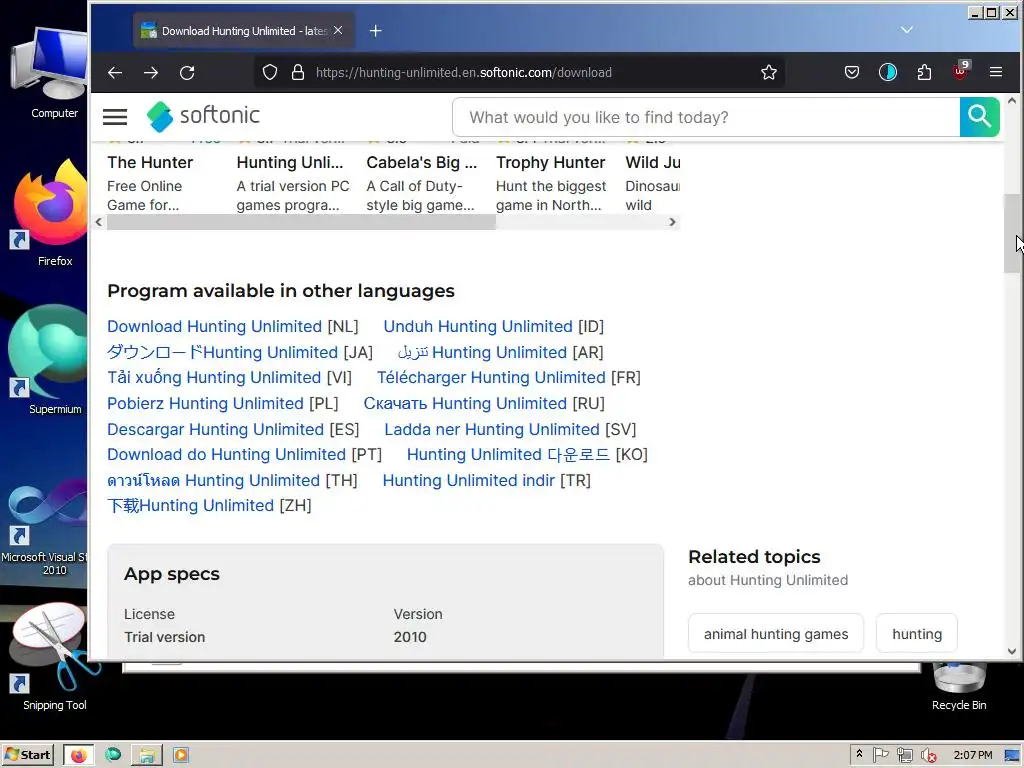Select the Recycle Bin desktop icon
The height and width of the screenshot is (768, 1024).
[959, 687]
